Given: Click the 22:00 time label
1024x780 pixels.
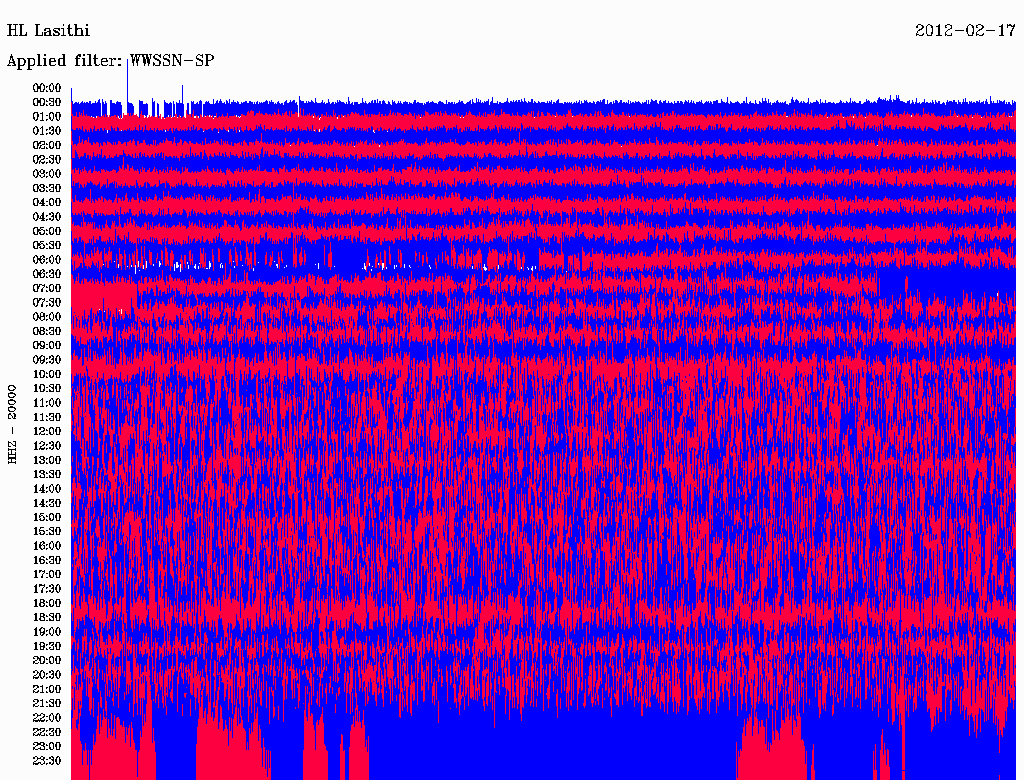Looking at the screenshot, I should (x=47, y=717).
